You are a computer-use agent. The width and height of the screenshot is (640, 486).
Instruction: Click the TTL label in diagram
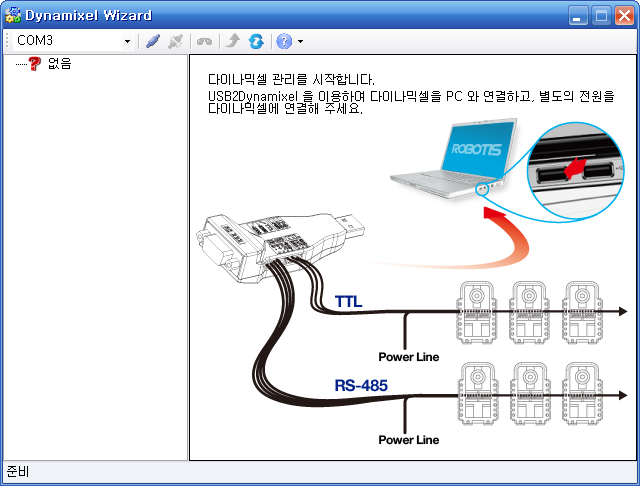[x=348, y=302]
